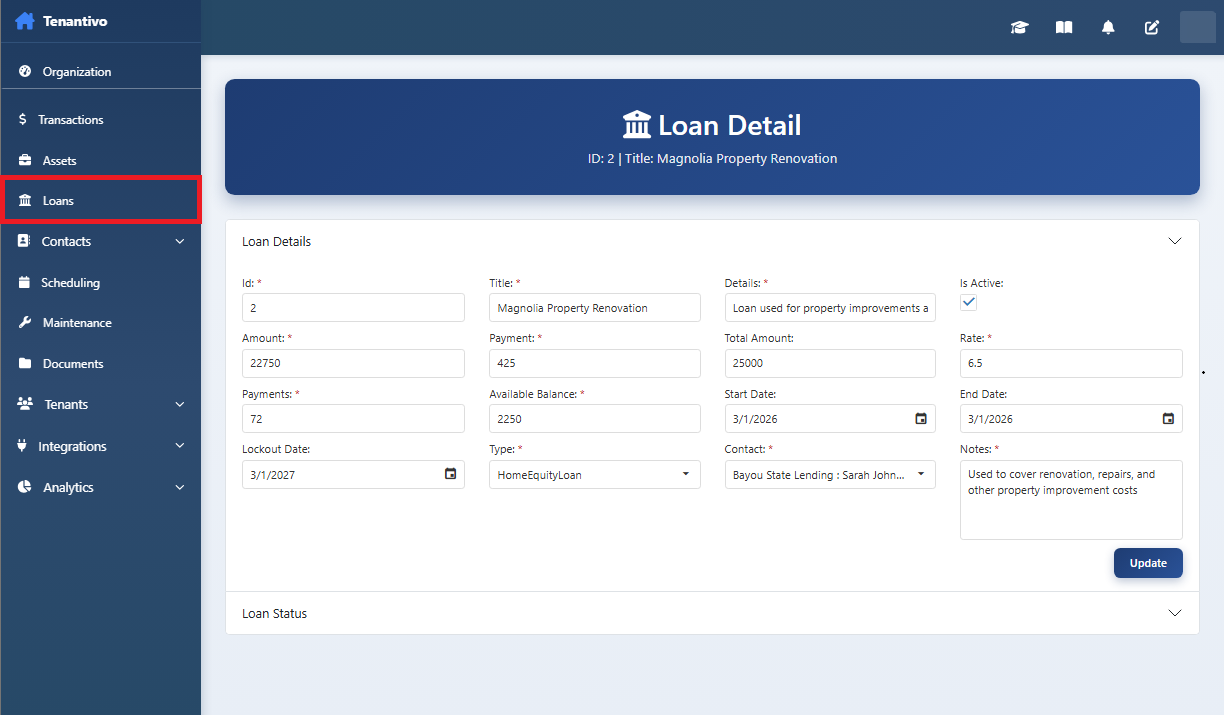
Task: Open the graduation cap tutorials icon
Action: [1019, 28]
